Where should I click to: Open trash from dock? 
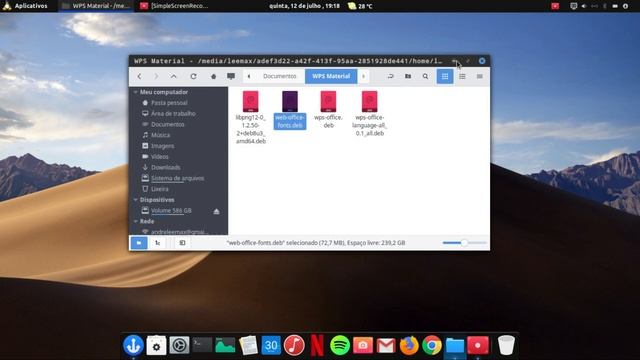[506, 345]
